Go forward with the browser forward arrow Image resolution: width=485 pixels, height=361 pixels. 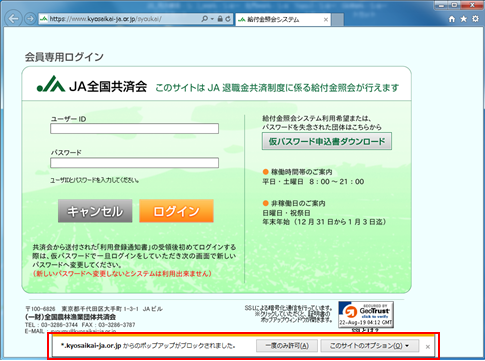tap(30, 19)
